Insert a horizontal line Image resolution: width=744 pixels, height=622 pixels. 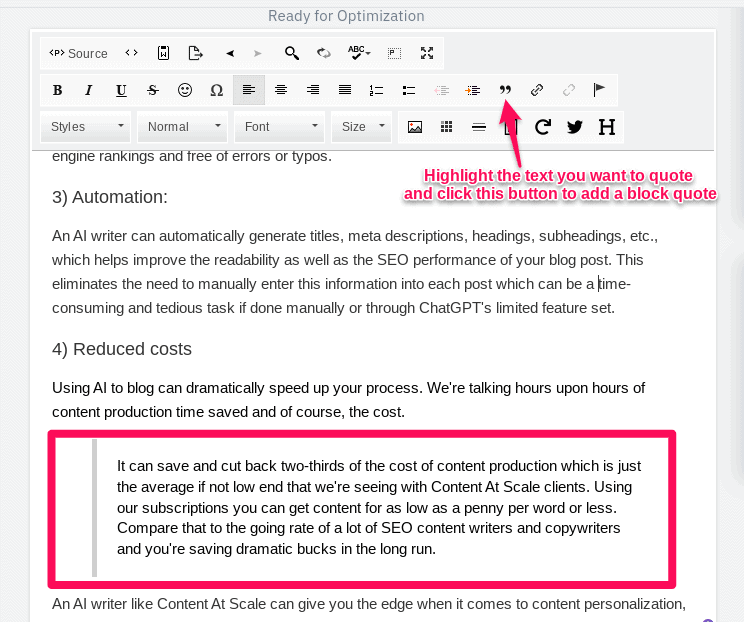[479, 127]
